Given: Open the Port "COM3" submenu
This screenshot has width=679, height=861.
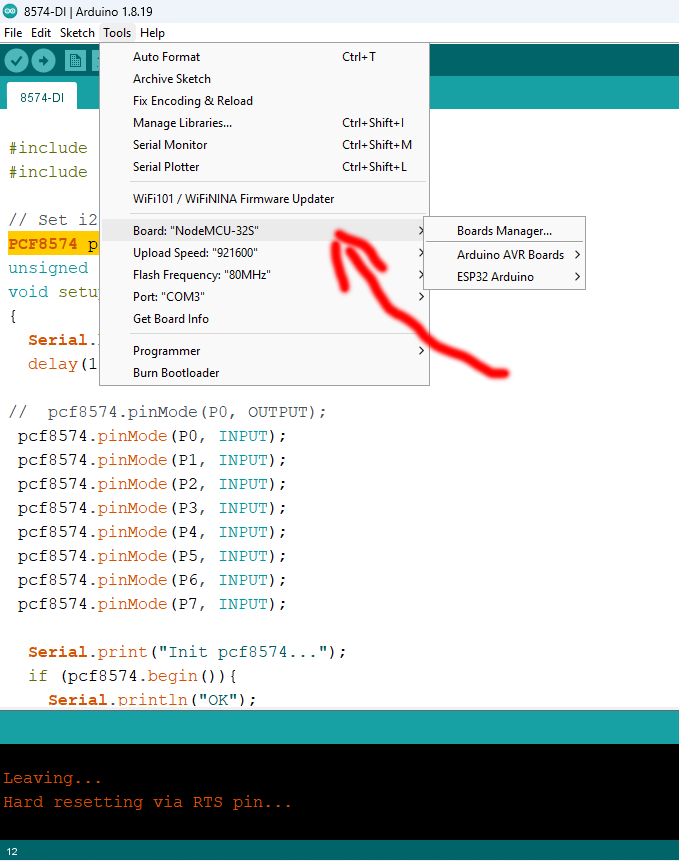Looking at the screenshot, I should 168,297.
